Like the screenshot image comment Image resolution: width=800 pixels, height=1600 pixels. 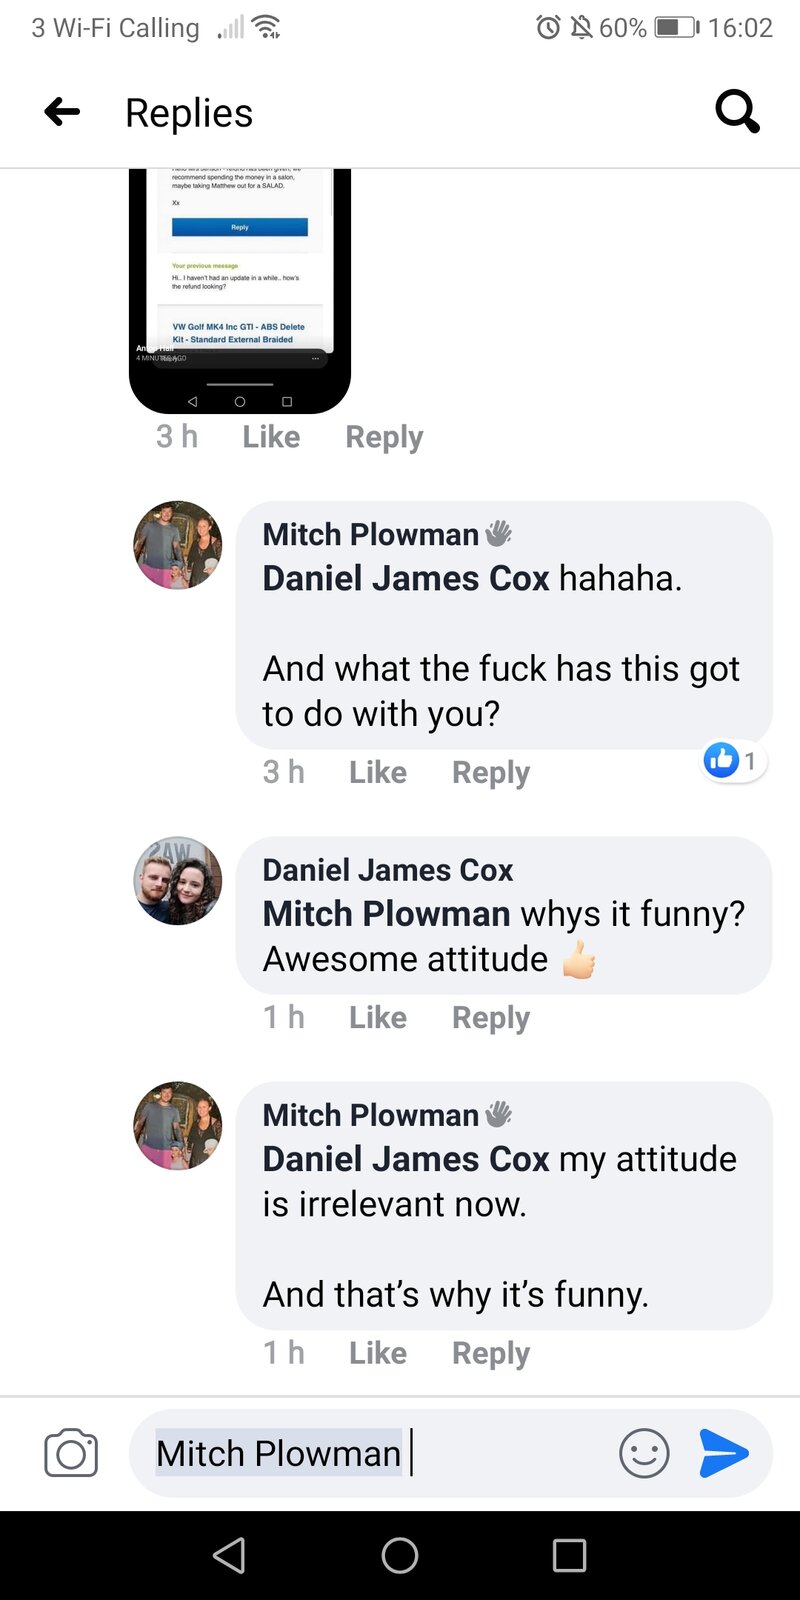coord(271,437)
